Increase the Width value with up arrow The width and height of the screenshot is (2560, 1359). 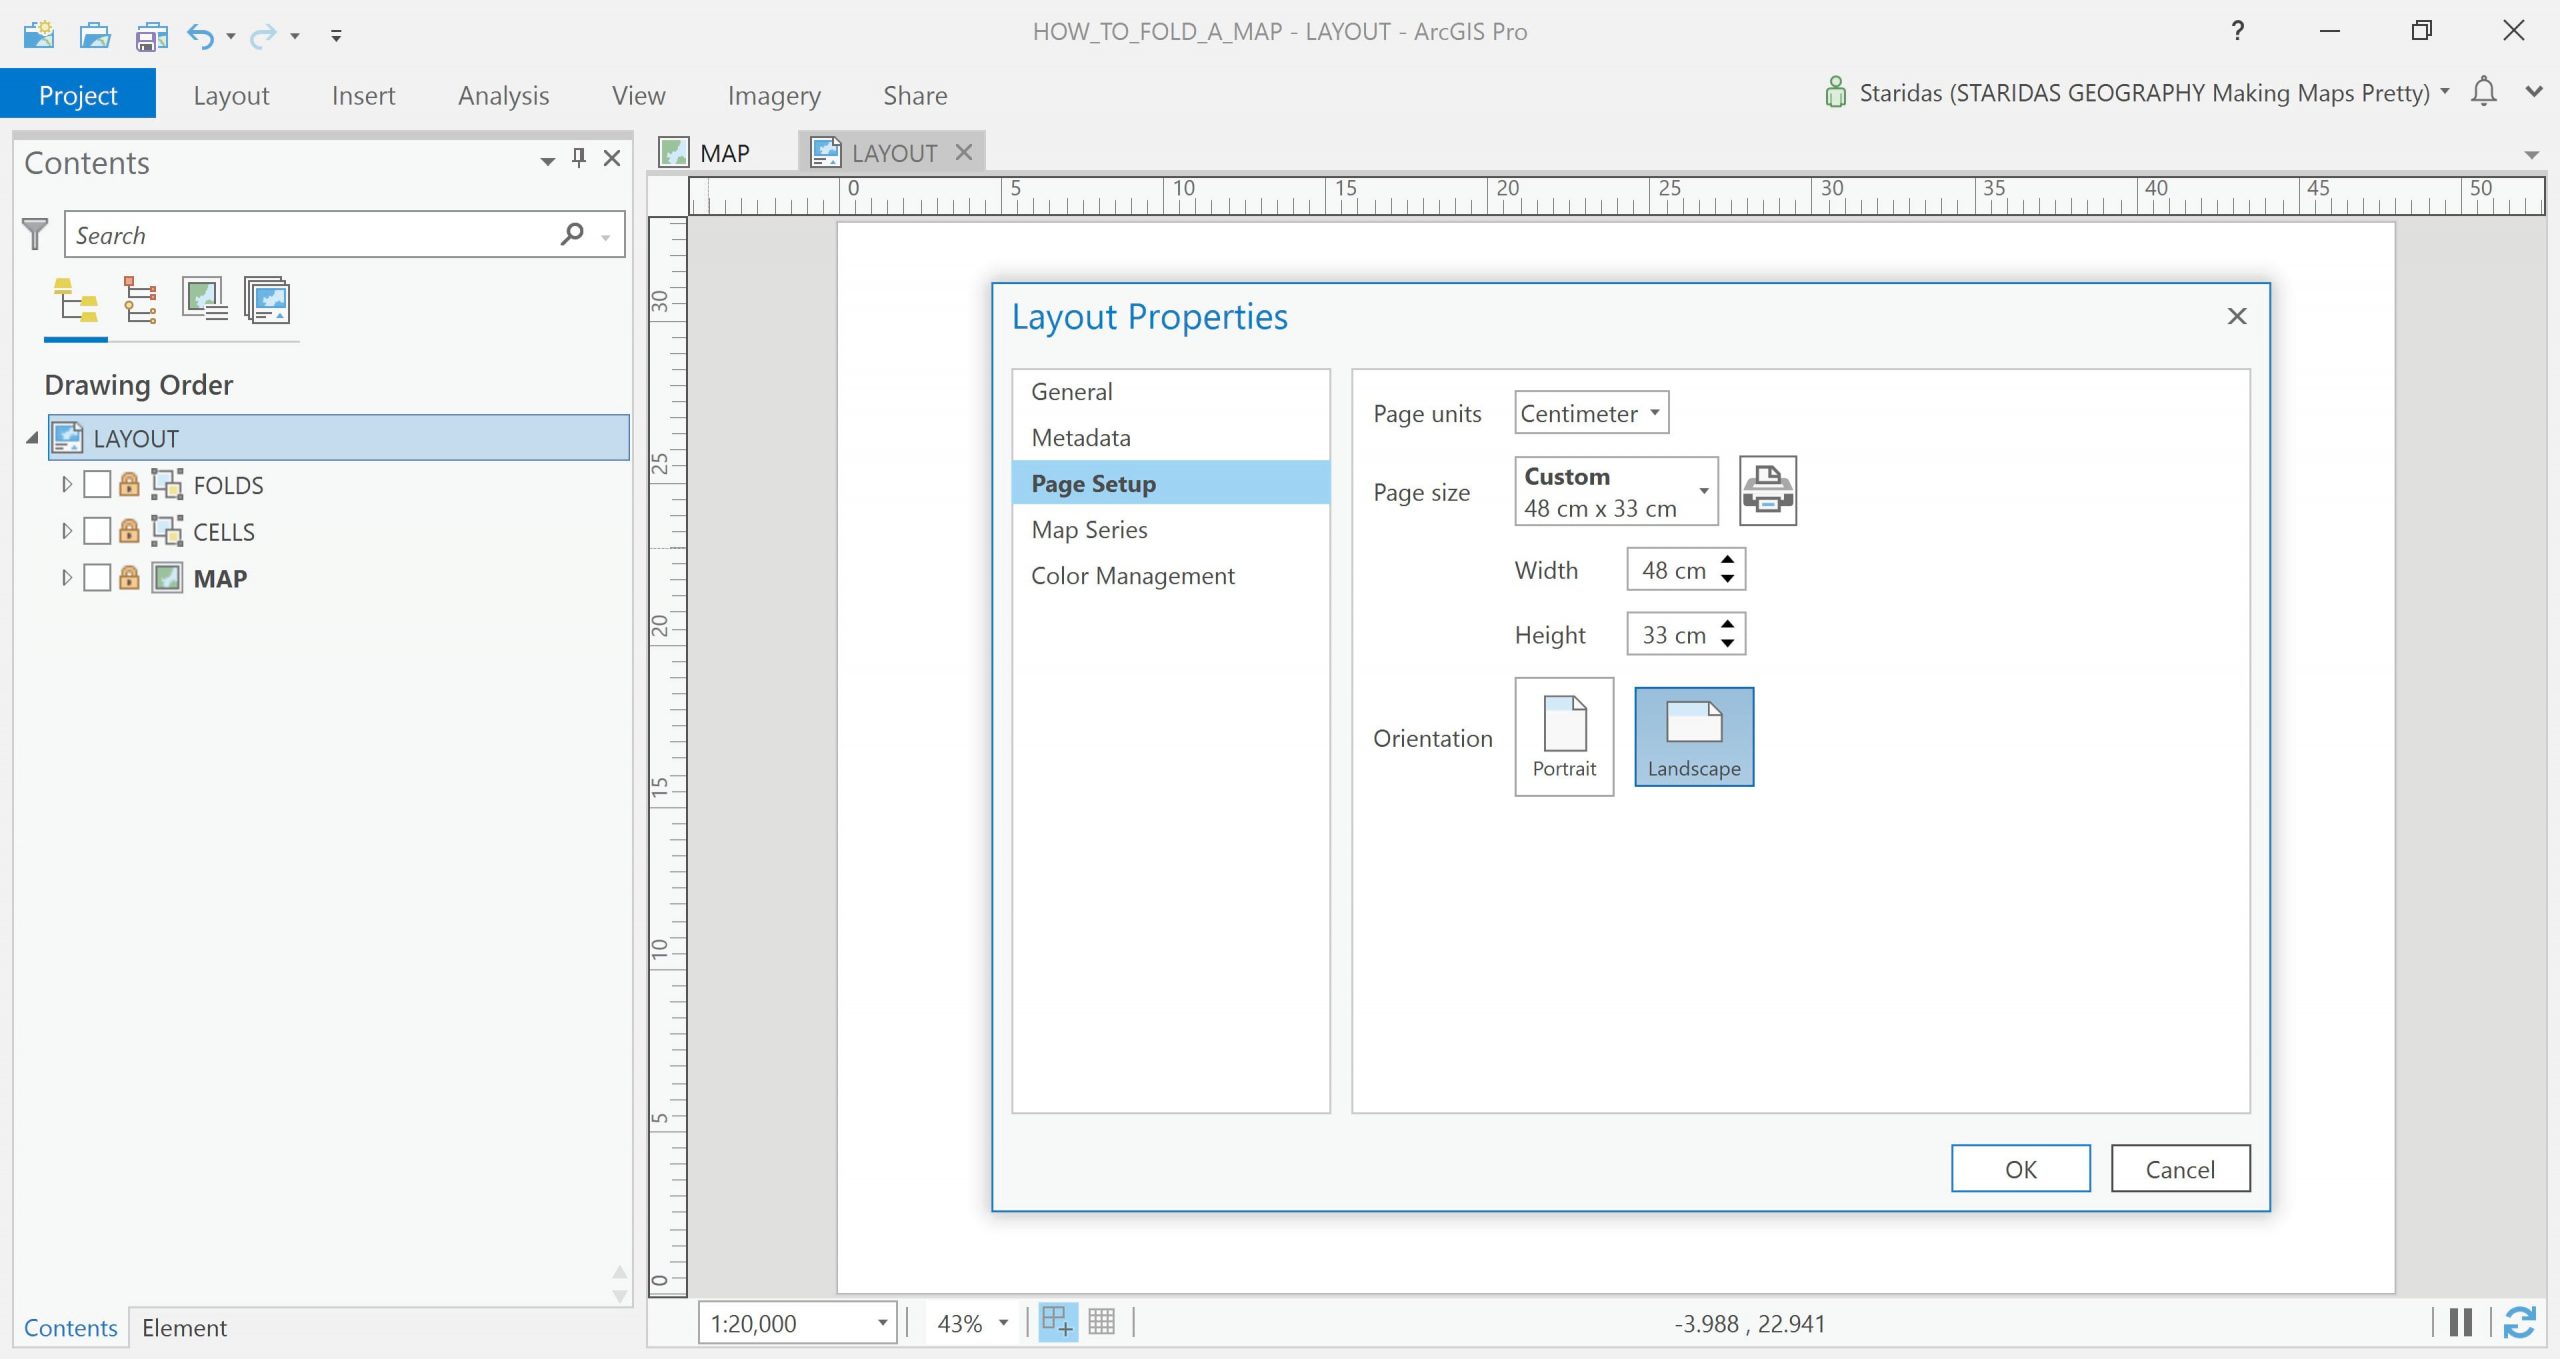1727,560
